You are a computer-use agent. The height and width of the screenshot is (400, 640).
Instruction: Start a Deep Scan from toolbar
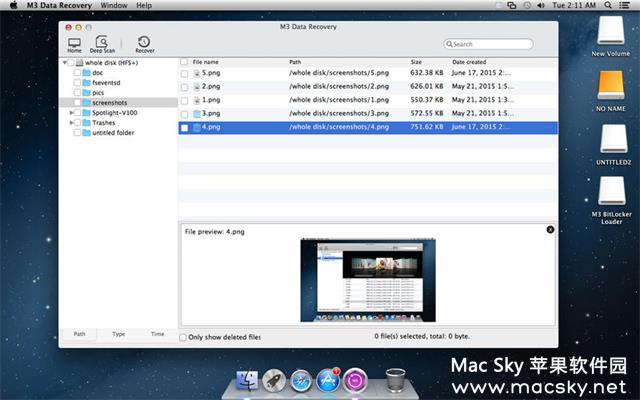pyautogui.click(x=102, y=44)
